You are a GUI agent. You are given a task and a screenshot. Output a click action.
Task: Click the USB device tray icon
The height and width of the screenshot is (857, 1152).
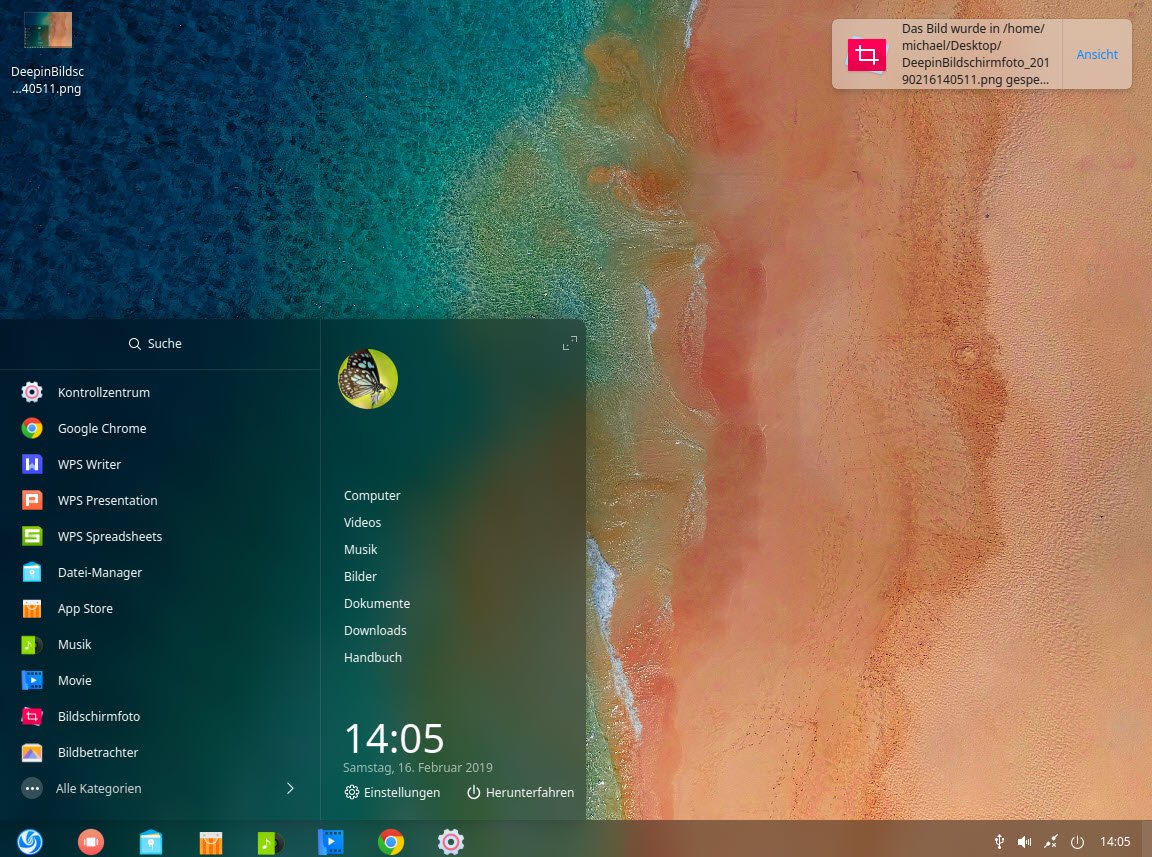(999, 842)
